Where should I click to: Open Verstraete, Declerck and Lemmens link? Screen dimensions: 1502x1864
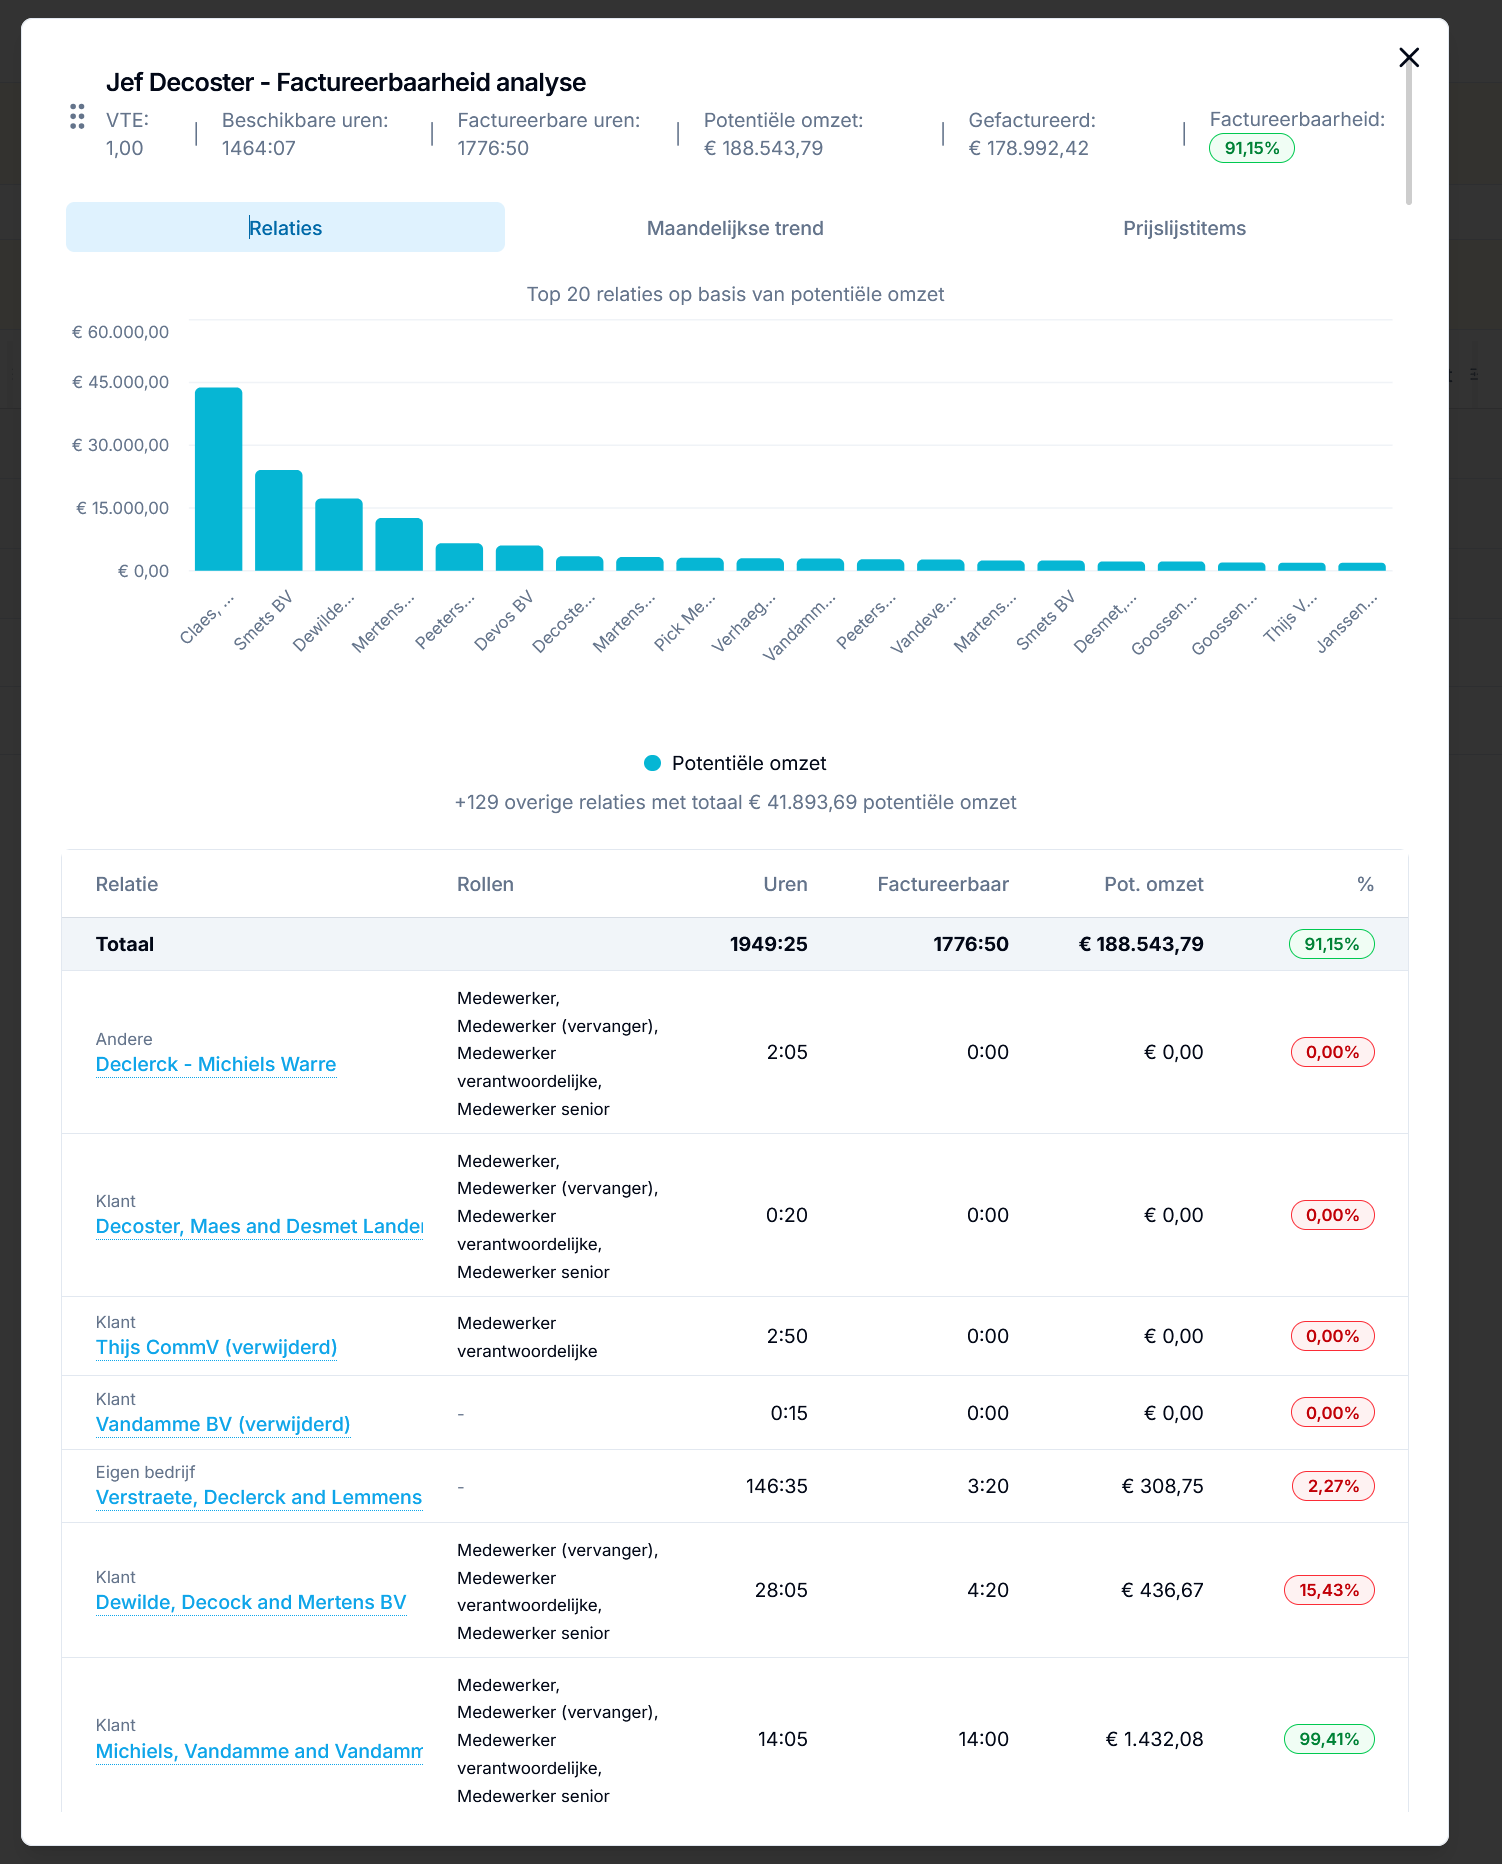pyautogui.click(x=259, y=1497)
